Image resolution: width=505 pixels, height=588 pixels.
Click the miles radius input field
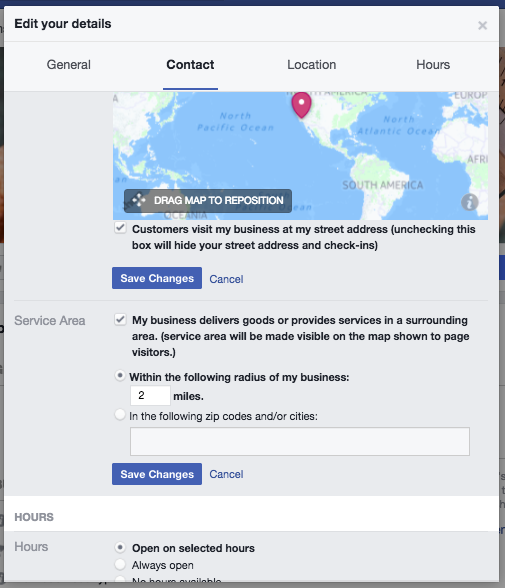[x=150, y=396]
